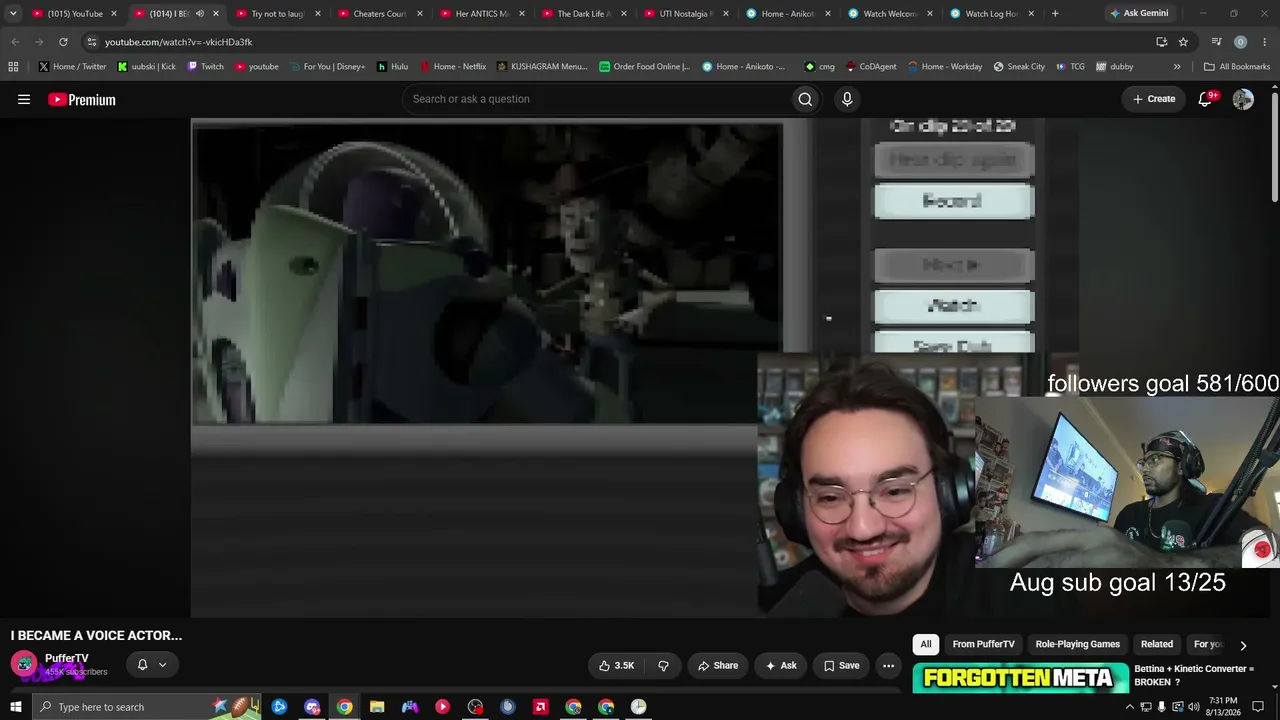Image resolution: width=1280 pixels, height=720 pixels.
Task: Save video to a playlist
Action: (x=841, y=666)
